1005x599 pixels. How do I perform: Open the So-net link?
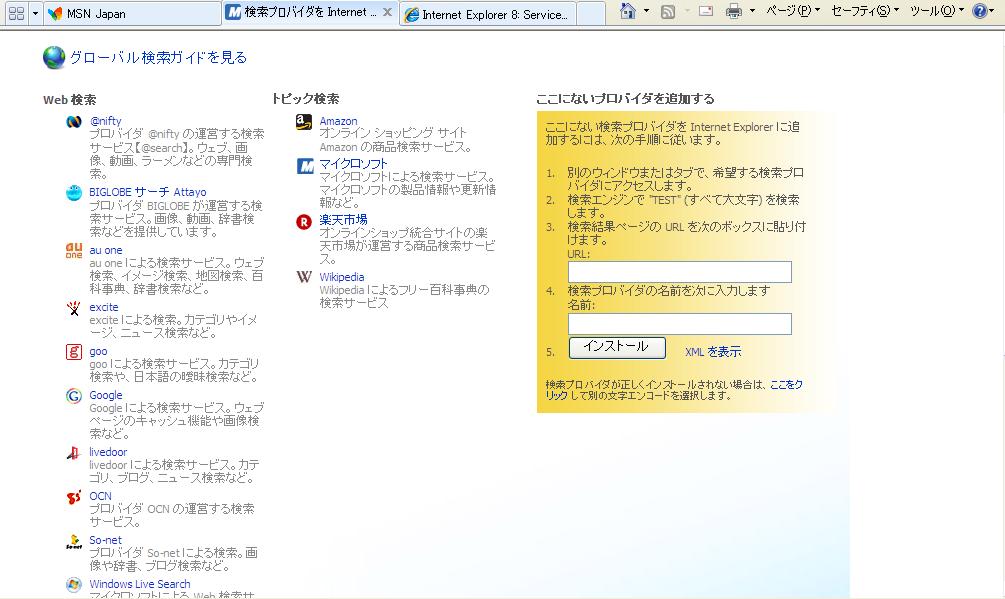(105, 540)
